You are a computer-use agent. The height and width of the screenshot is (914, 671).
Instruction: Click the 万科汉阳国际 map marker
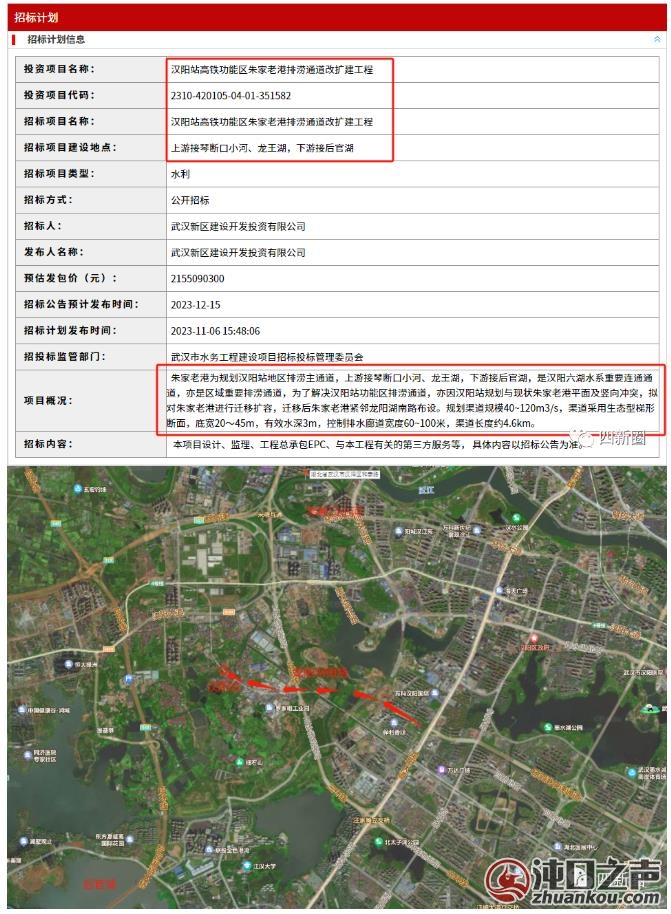435,693
